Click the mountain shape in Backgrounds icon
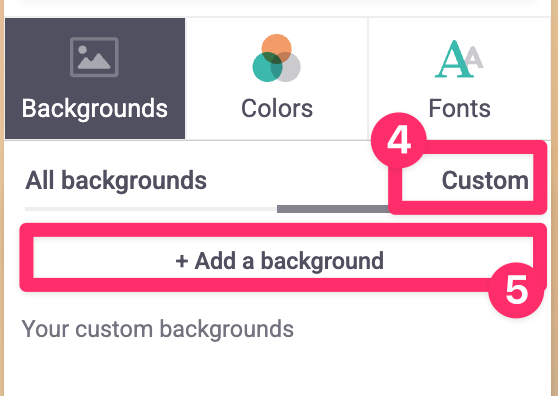 coord(94,60)
